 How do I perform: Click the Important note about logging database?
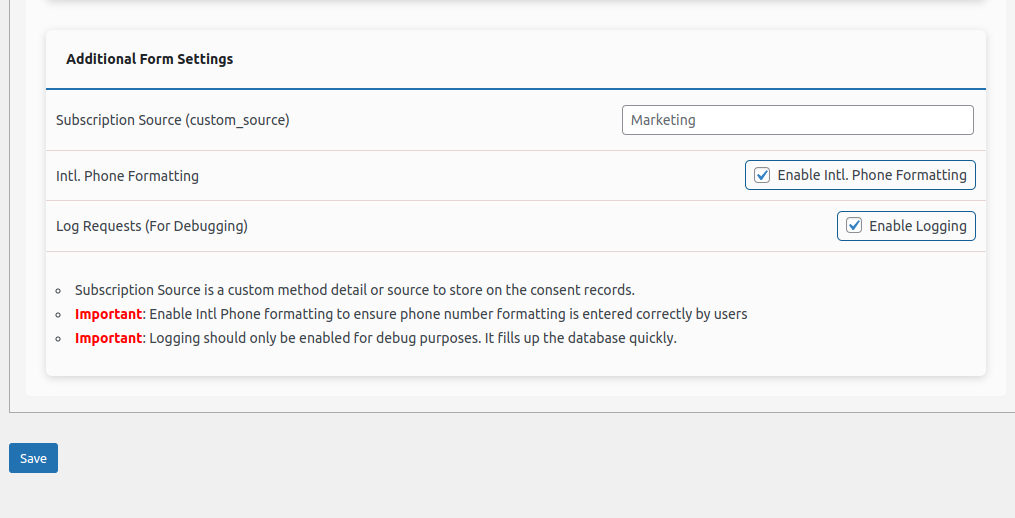point(375,338)
